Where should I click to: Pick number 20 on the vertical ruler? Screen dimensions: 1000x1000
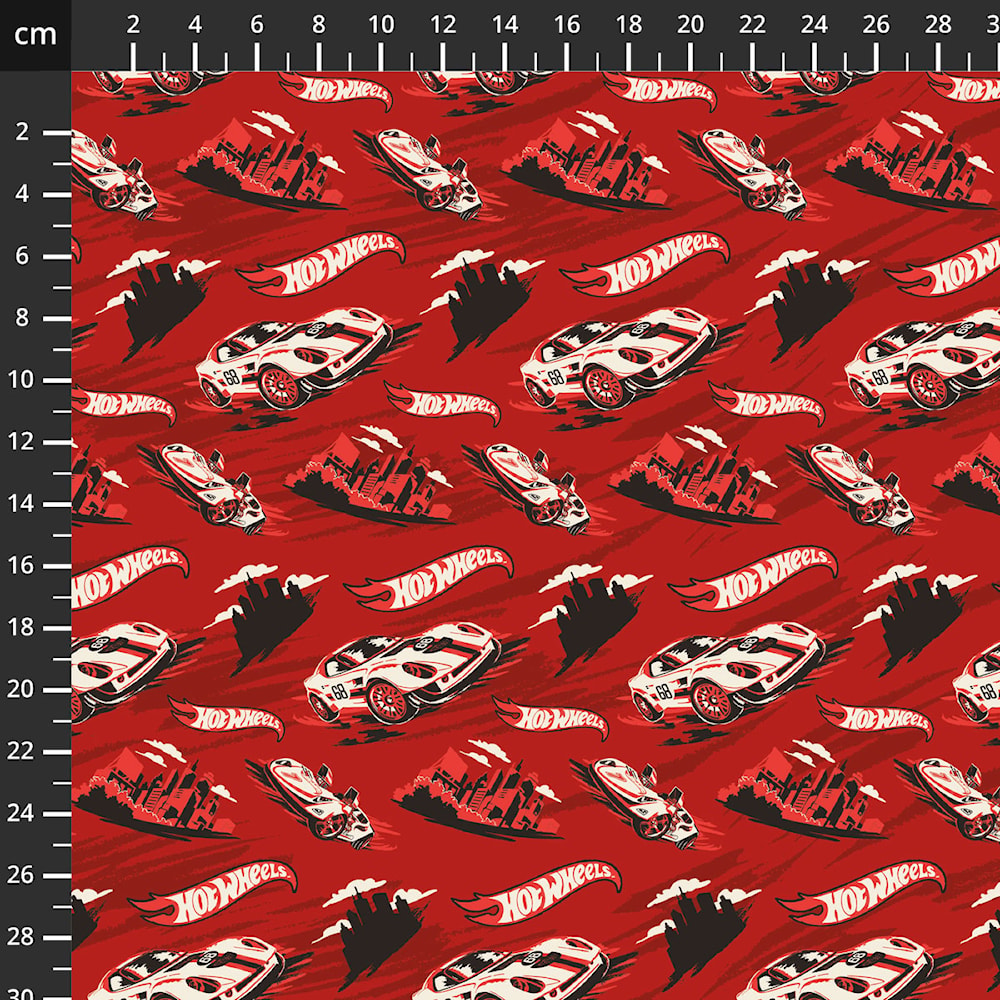click(x=20, y=689)
